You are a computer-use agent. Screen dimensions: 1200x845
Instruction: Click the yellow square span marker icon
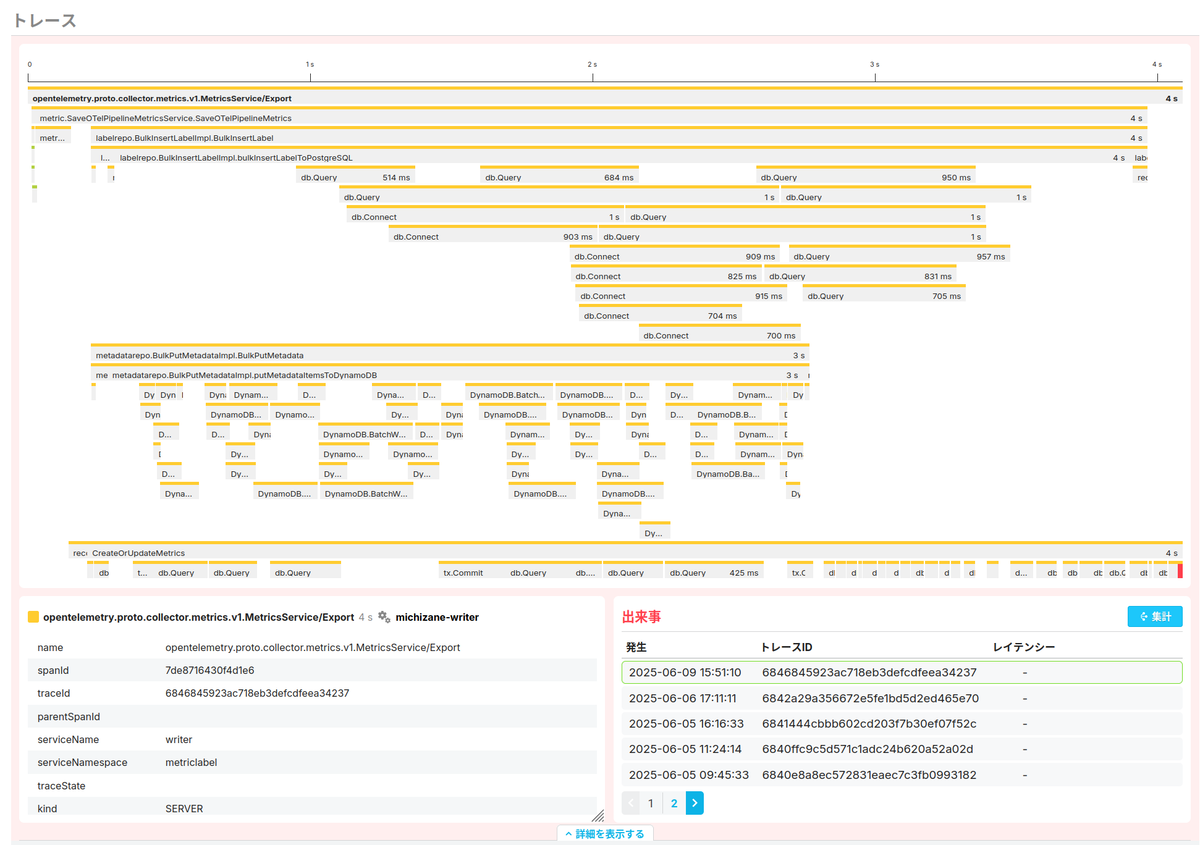coord(33,617)
